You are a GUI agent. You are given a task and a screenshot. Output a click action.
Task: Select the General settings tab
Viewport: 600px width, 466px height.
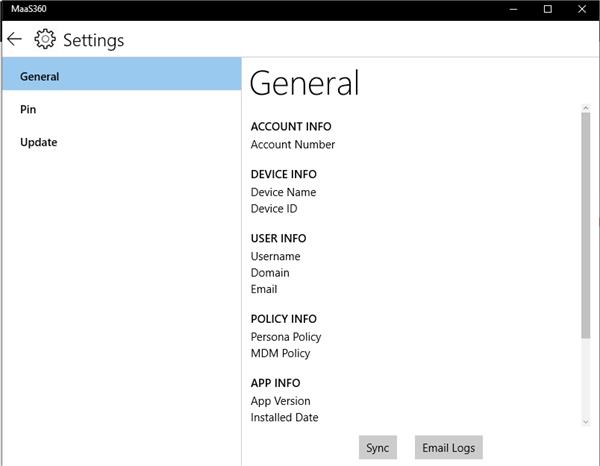[121, 74]
